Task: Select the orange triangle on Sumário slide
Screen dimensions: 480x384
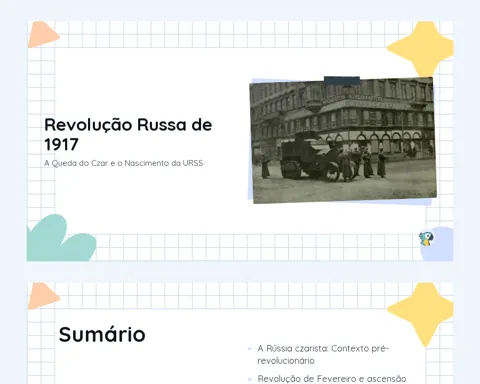Action: 43,296
